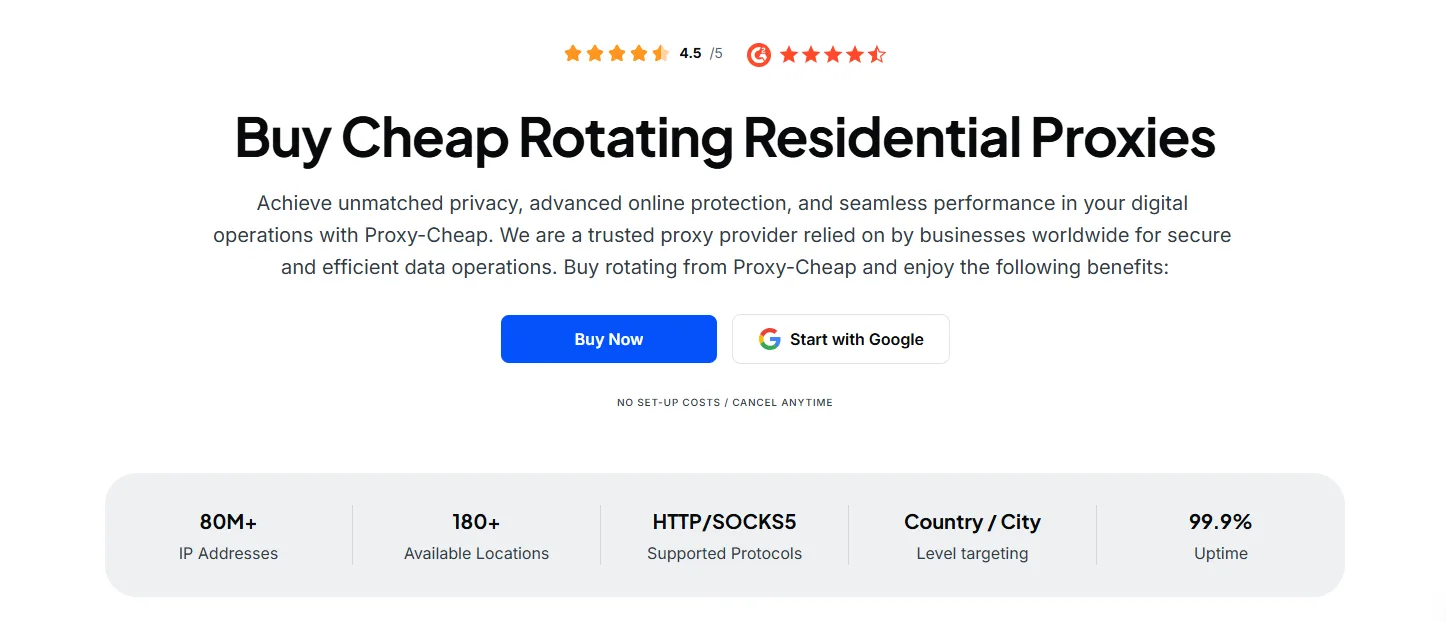This screenshot has width=1446, height=622.
Task: Click the first orange rating star
Action: (573, 53)
